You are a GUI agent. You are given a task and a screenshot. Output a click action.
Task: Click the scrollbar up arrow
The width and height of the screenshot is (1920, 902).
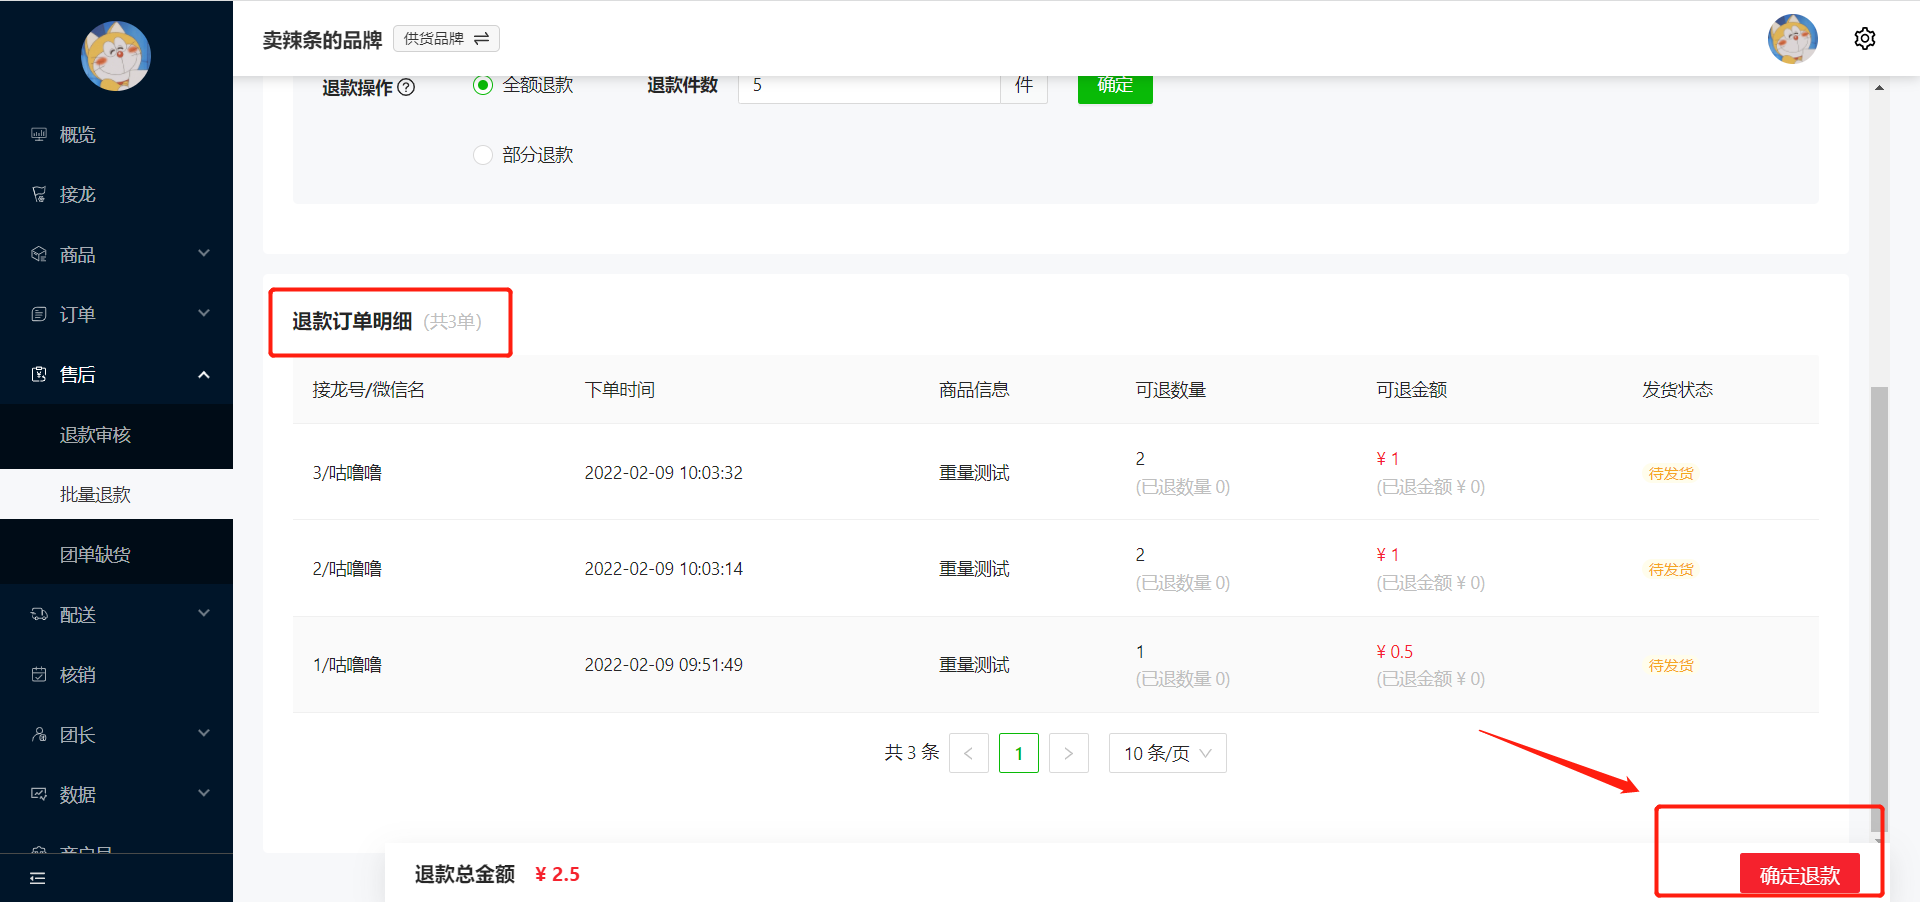[x=1879, y=88]
